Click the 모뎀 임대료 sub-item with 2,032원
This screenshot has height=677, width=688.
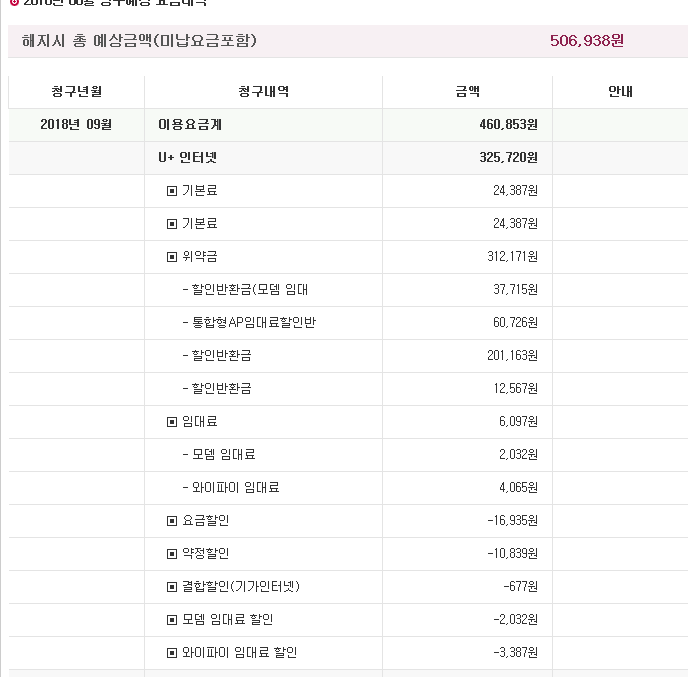pyautogui.click(x=223, y=455)
